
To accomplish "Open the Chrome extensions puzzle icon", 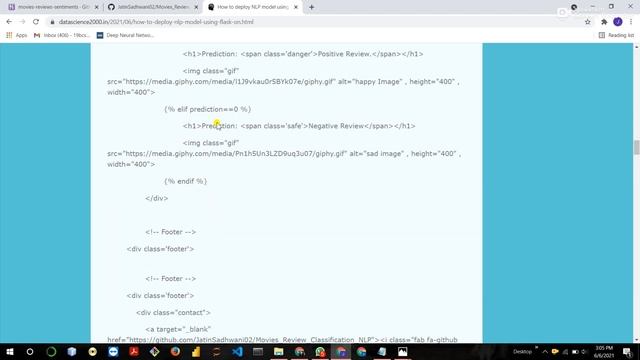I will (x=604, y=22).
